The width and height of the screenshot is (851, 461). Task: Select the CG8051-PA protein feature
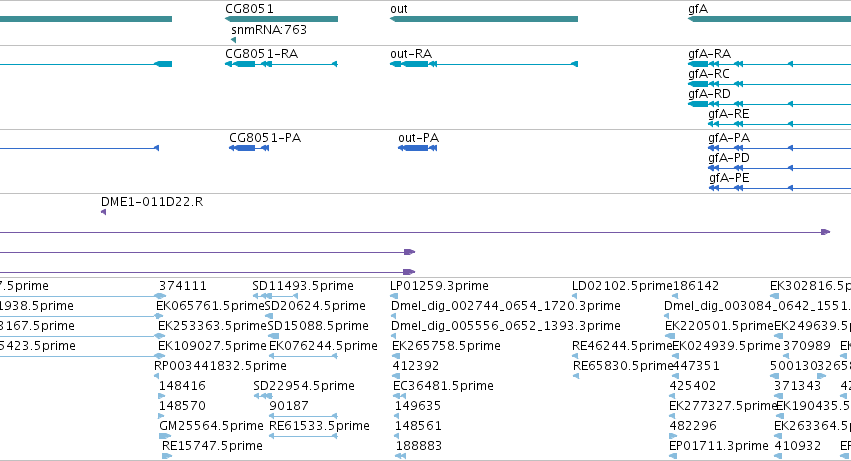[249, 148]
